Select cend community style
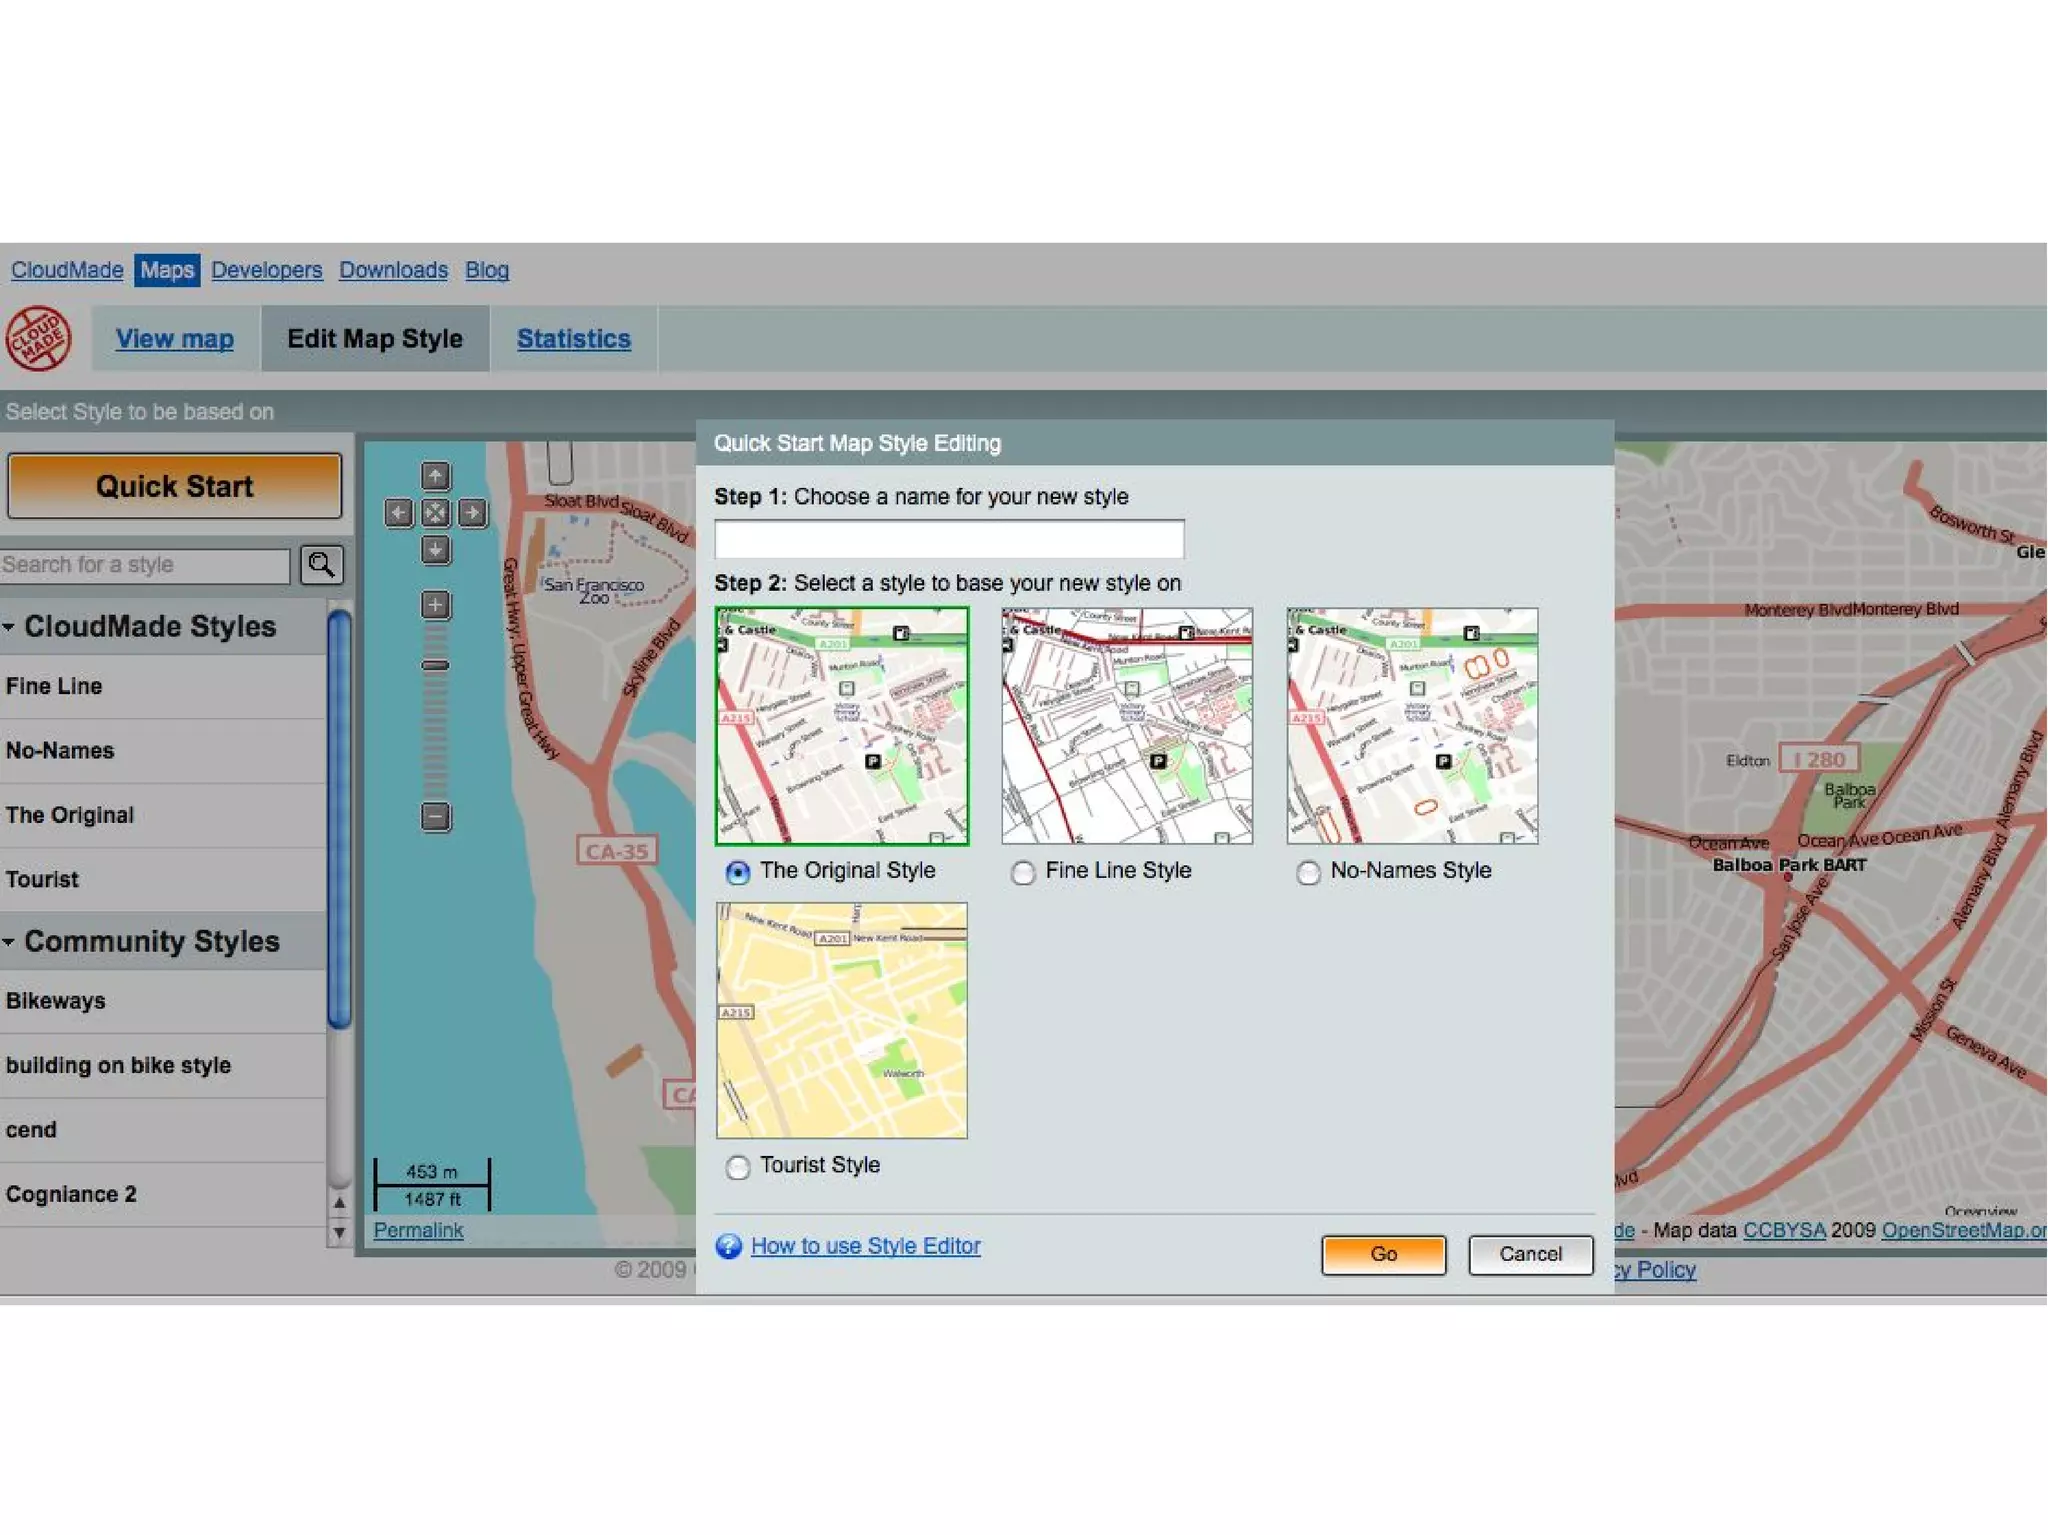The height and width of the screenshot is (1535, 2048). pos(163,1130)
